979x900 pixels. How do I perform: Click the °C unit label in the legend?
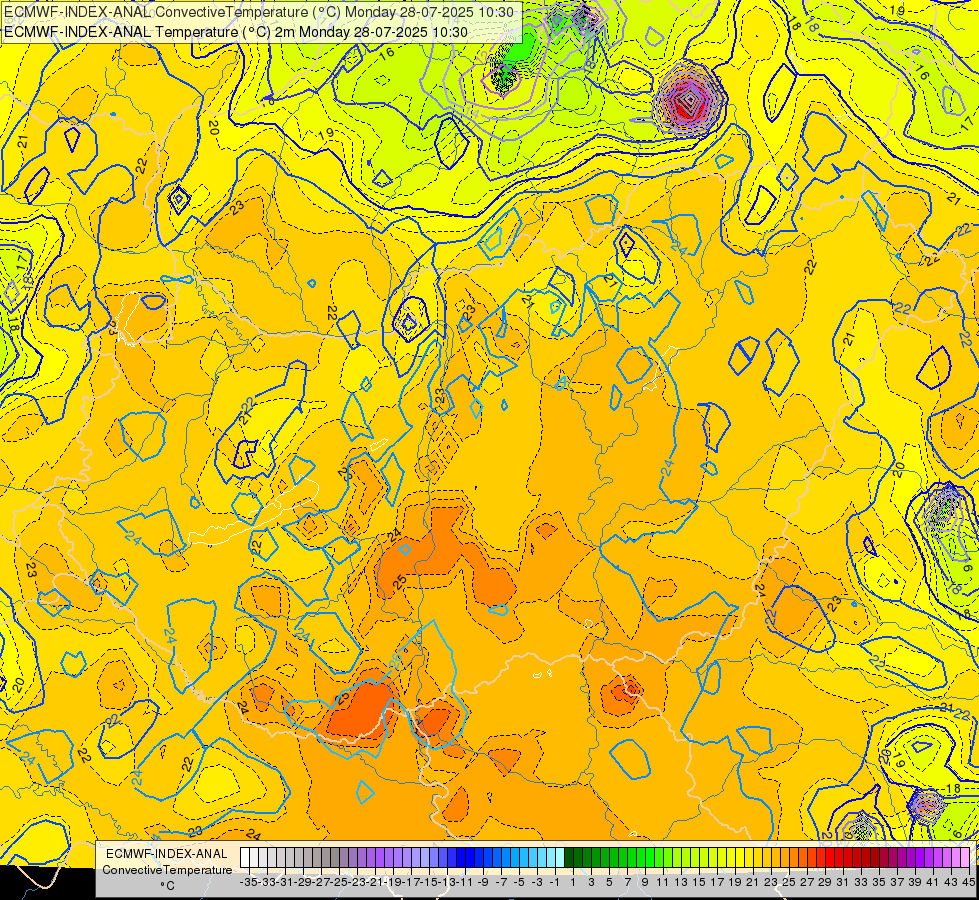(167, 886)
